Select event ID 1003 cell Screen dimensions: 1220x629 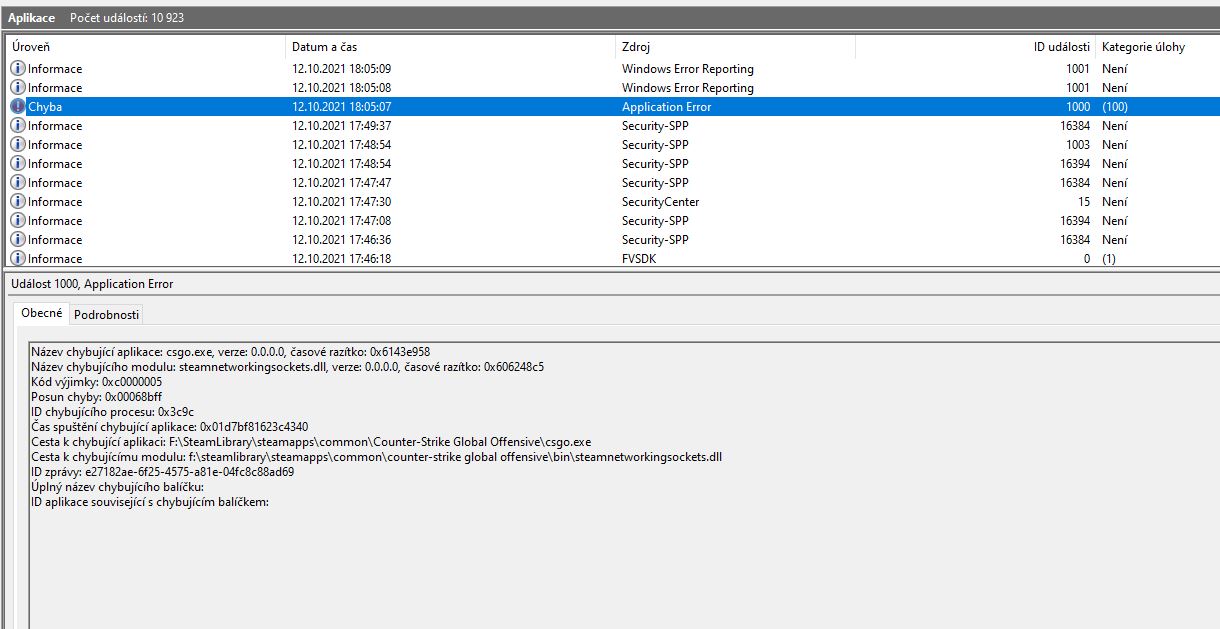click(1078, 145)
